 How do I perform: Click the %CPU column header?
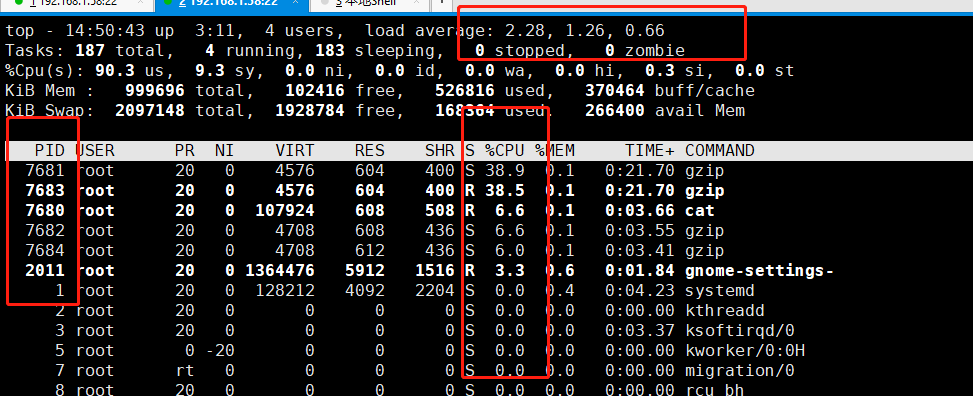(504, 151)
